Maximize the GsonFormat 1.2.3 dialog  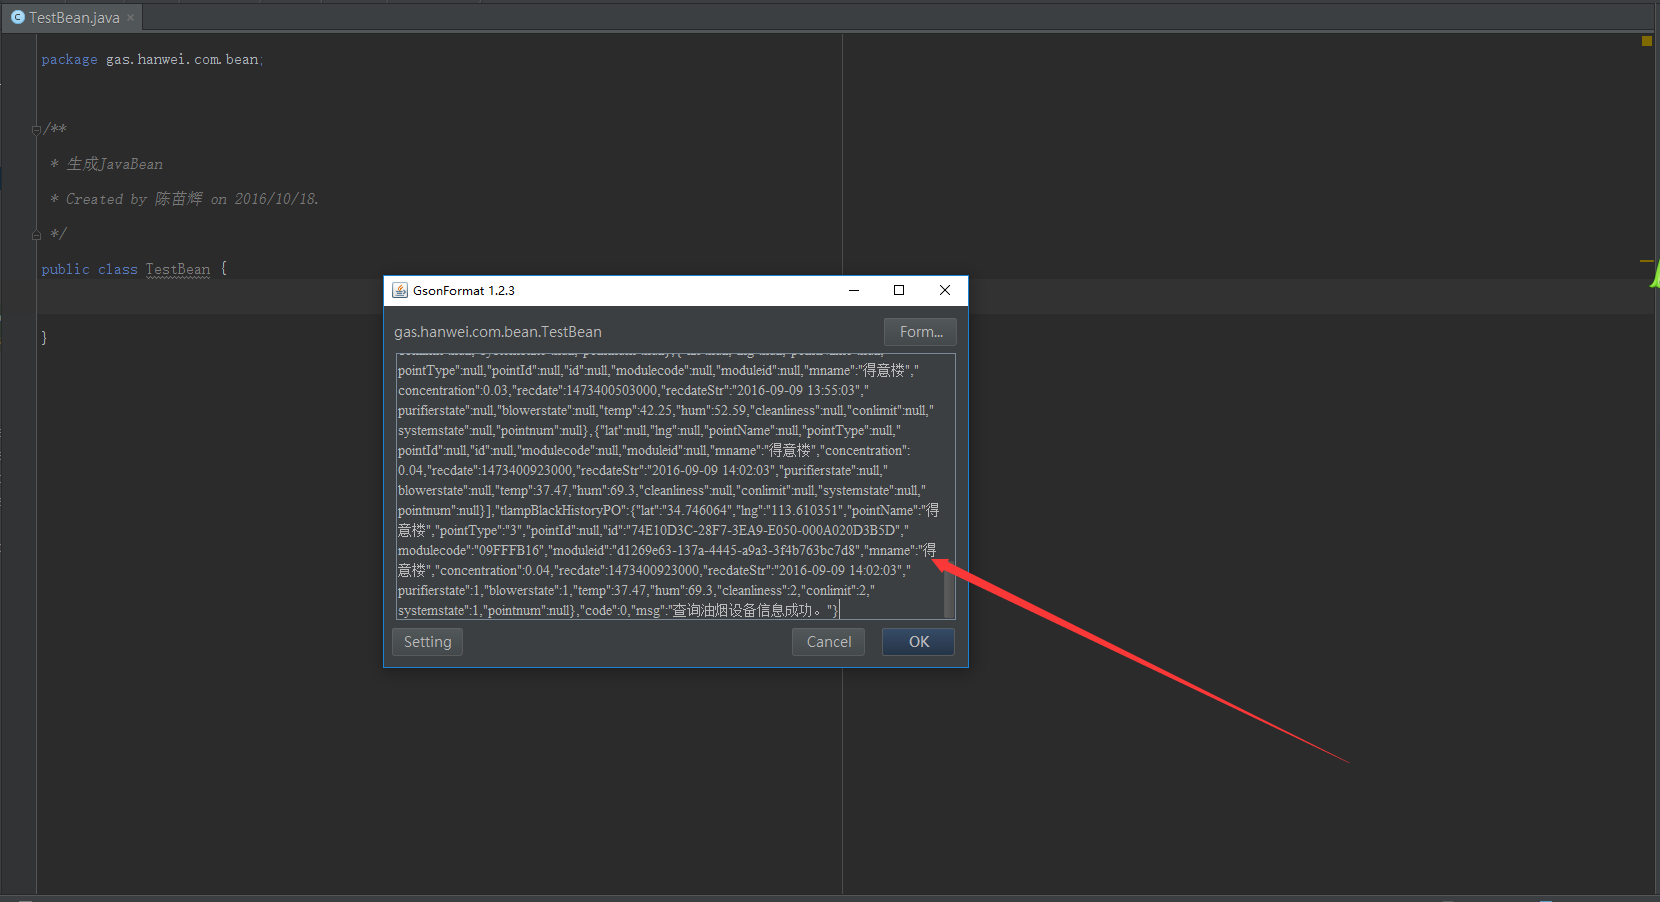(899, 291)
